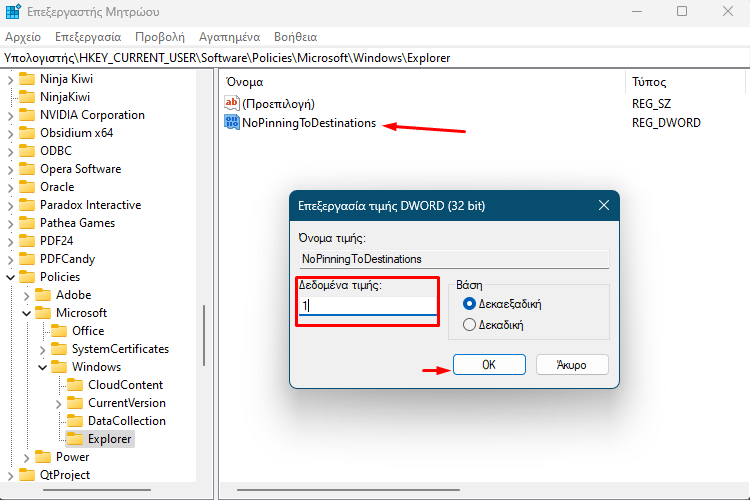Click the CurrentVersion folder icon

pos(75,403)
